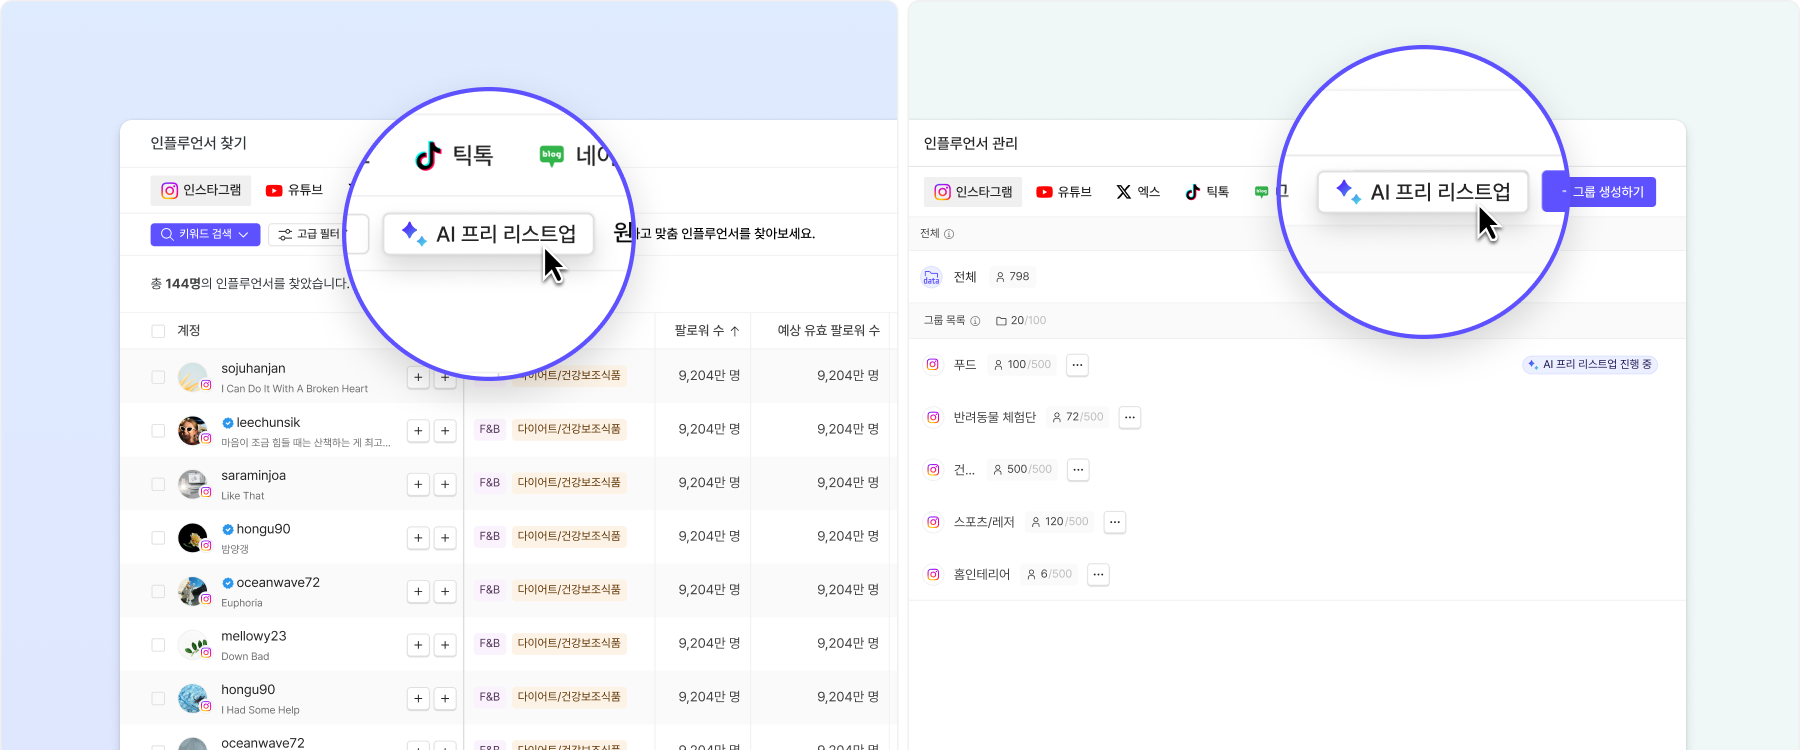The image size is (1800, 750).
Task: Click the 100/500 member count of 푸드
Action: click(x=1022, y=365)
